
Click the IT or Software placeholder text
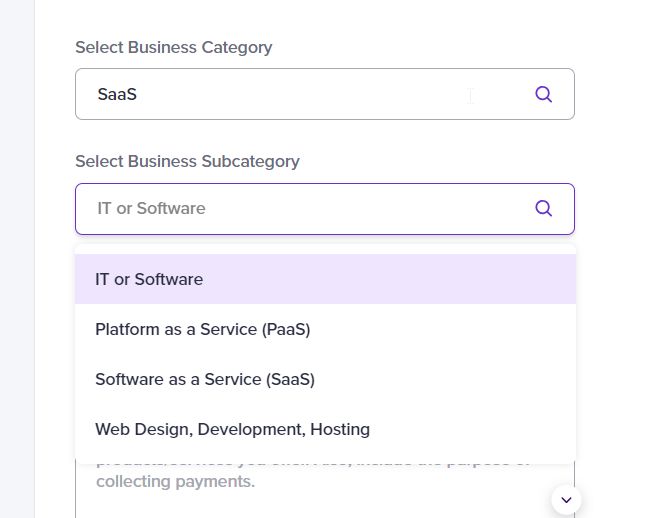(x=151, y=208)
